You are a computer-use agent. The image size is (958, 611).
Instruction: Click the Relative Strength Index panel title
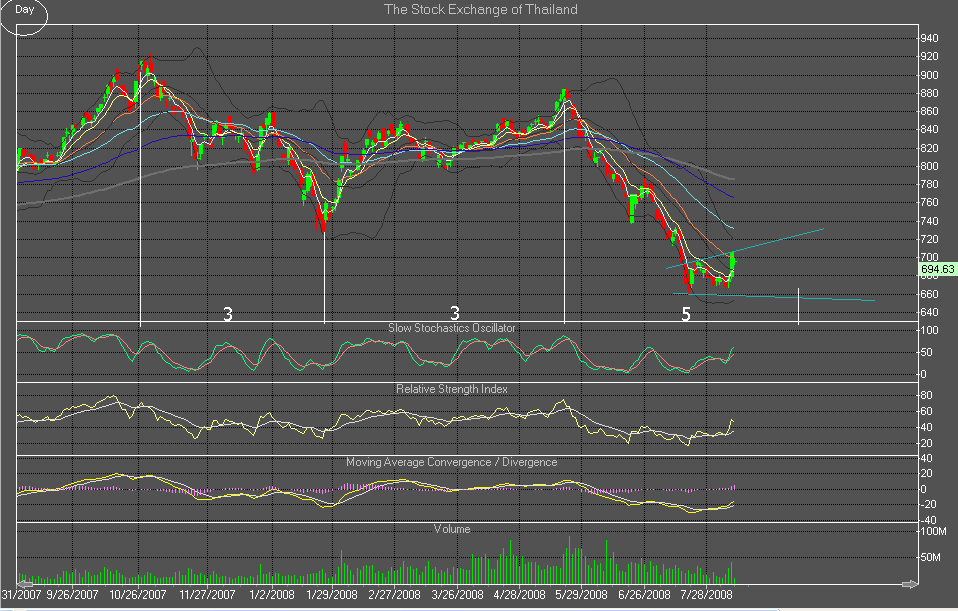(x=452, y=389)
